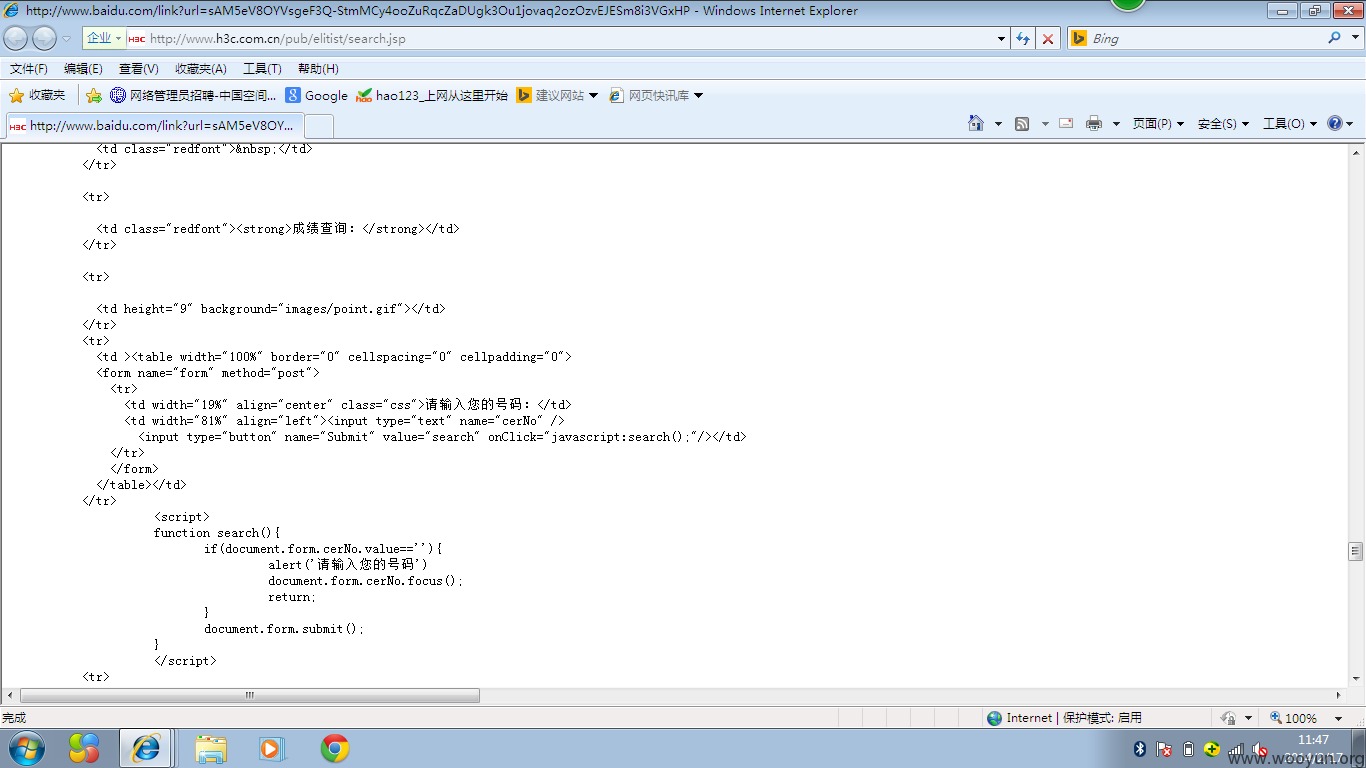
Task: Click the Windows Start orb
Action: [27, 748]
